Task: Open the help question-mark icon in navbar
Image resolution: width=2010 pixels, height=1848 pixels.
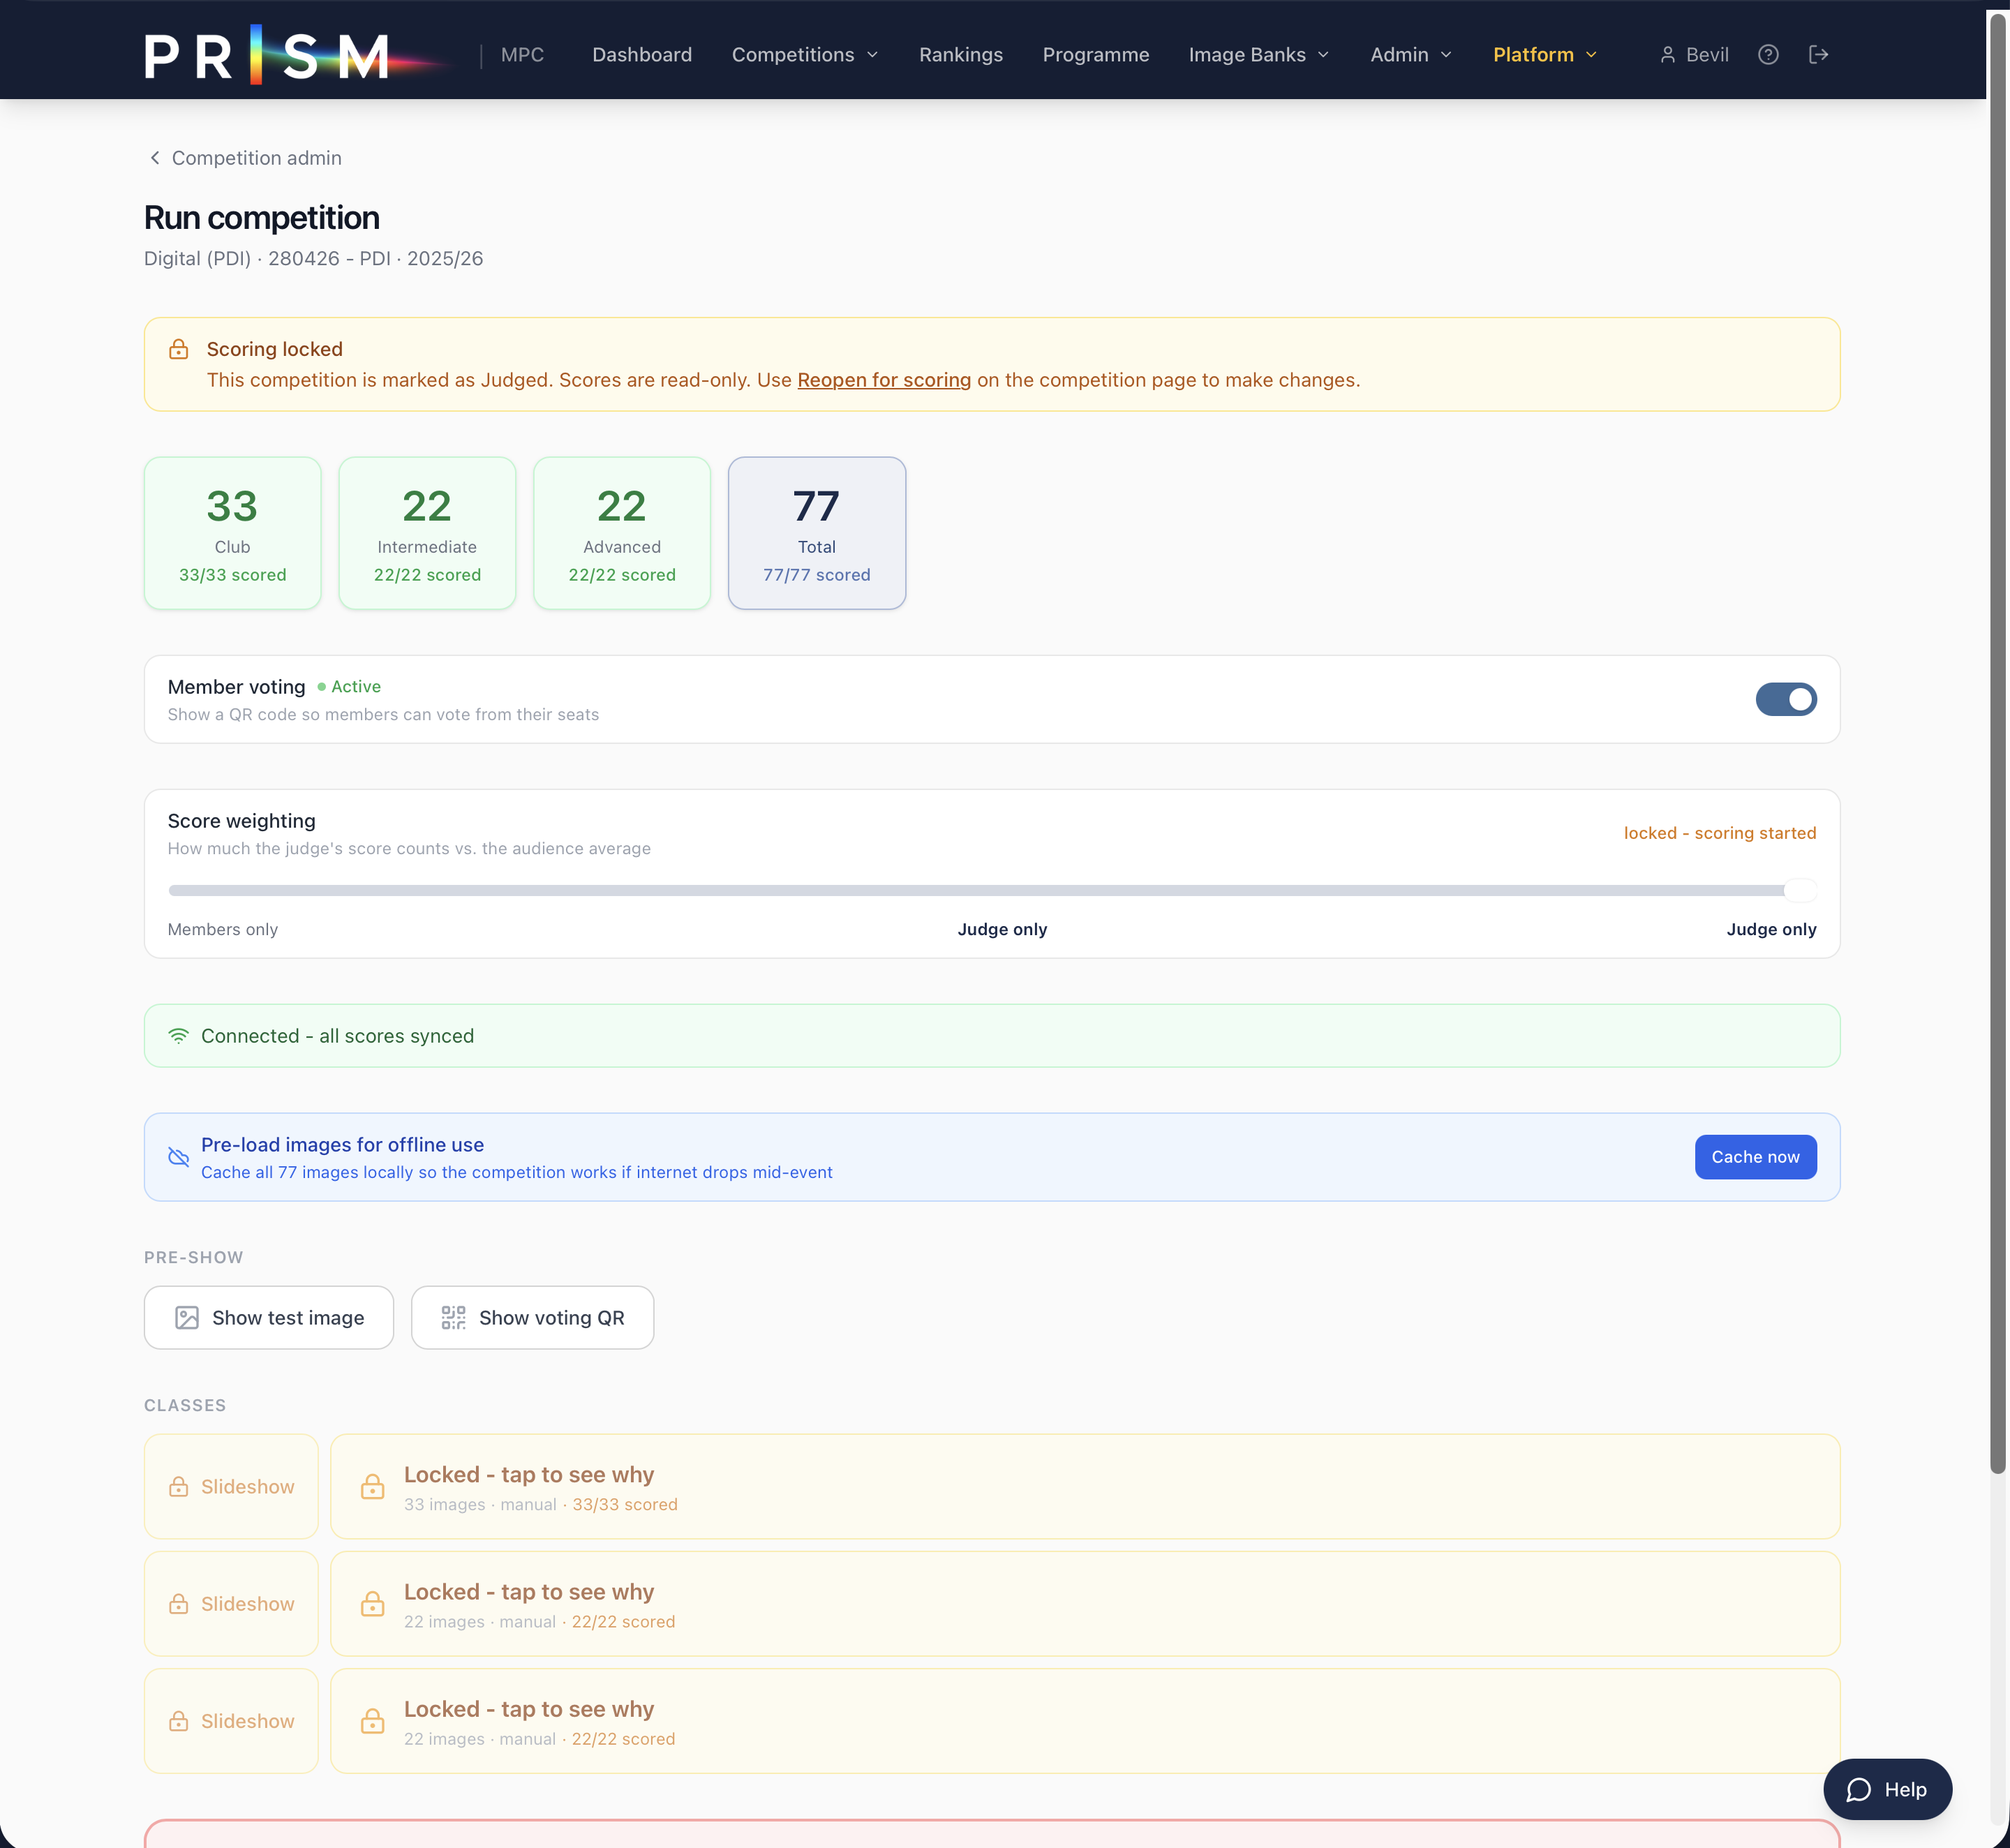Action: coord(1768,55)
